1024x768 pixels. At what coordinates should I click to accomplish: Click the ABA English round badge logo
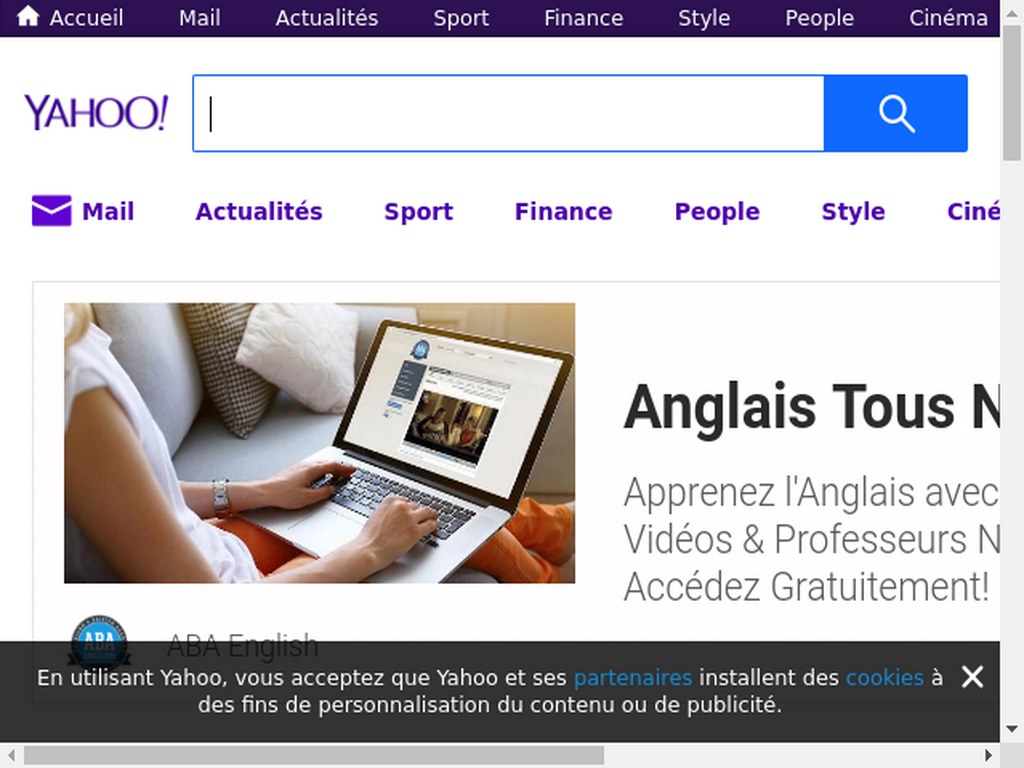click(99, 641)
